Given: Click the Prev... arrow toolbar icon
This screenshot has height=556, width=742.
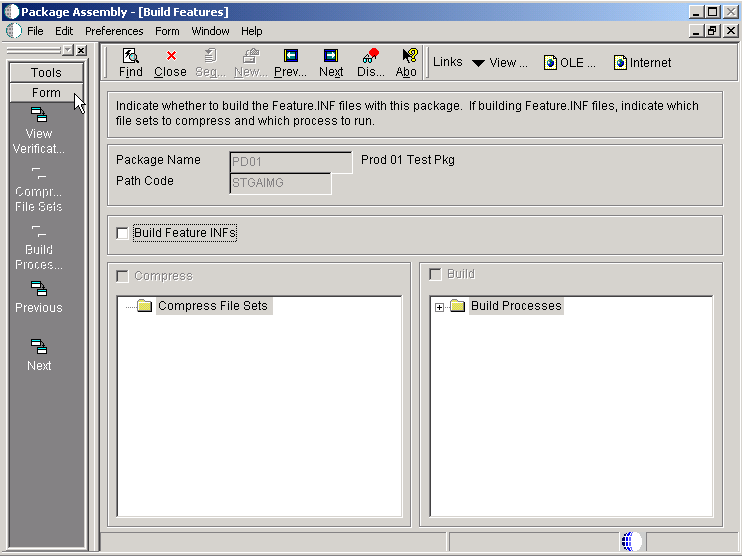Looking at the screenshot, I should pos(291,56).
